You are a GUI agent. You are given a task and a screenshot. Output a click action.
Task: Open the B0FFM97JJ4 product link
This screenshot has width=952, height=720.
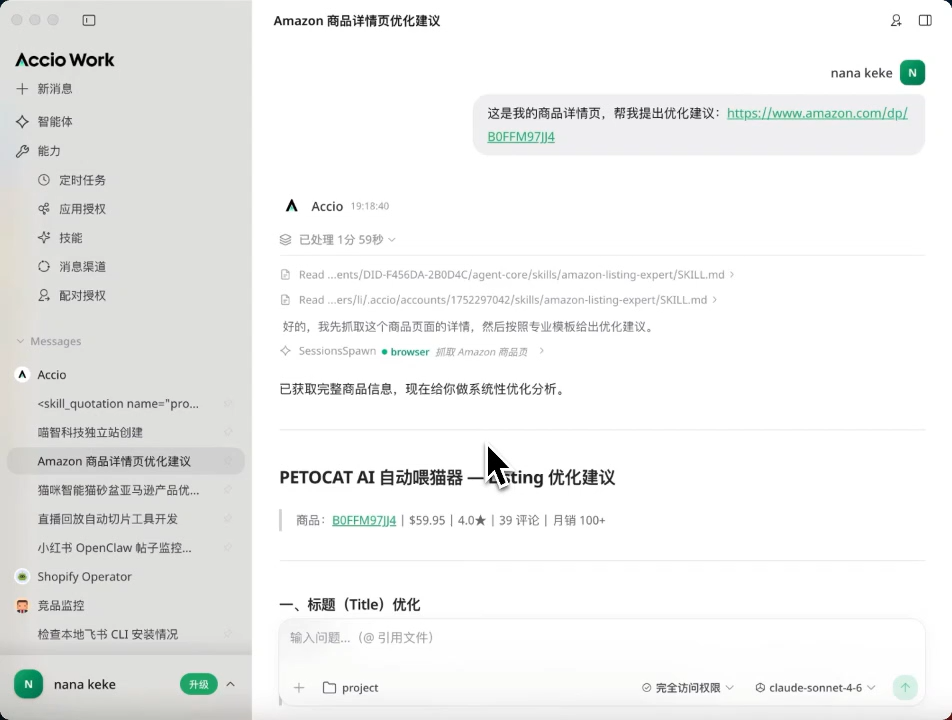tap(364, 520)
